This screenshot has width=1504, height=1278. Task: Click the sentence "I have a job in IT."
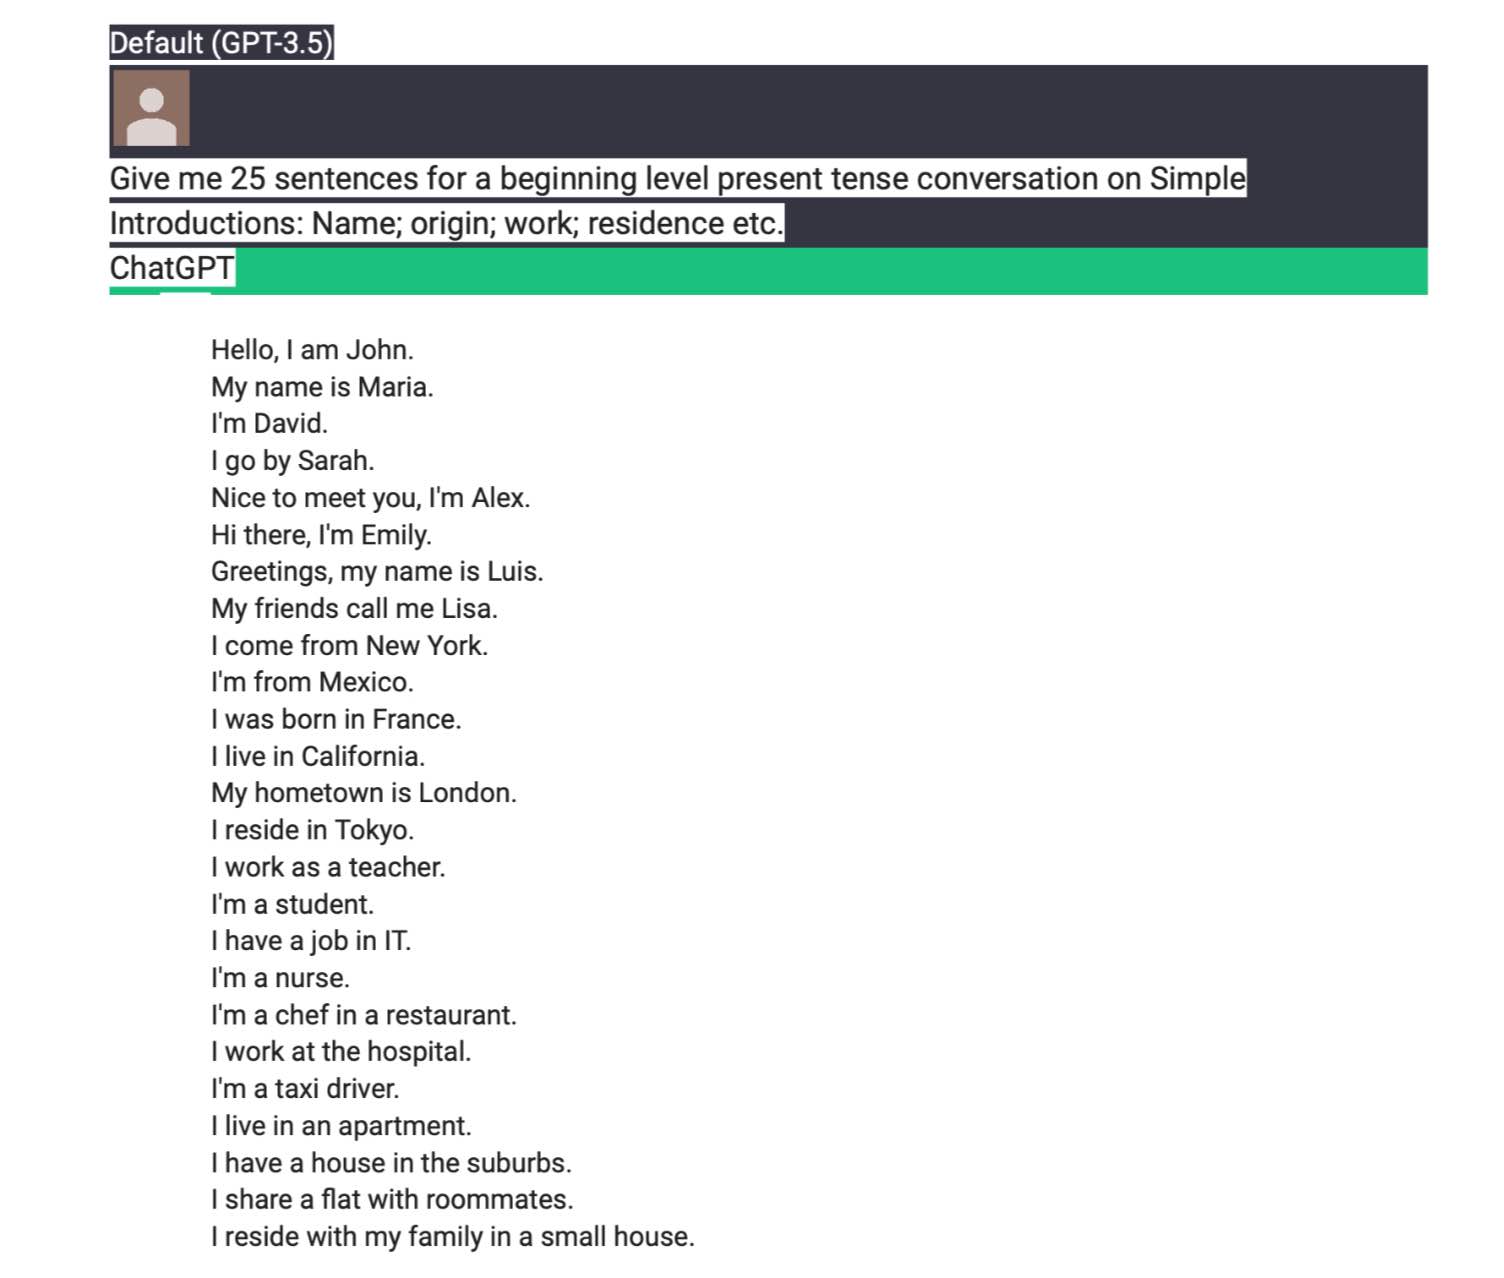pyautogui.click(x=311, y=942)
